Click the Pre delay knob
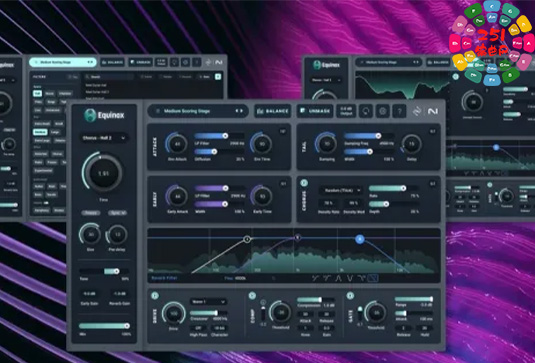 [117, 235]
